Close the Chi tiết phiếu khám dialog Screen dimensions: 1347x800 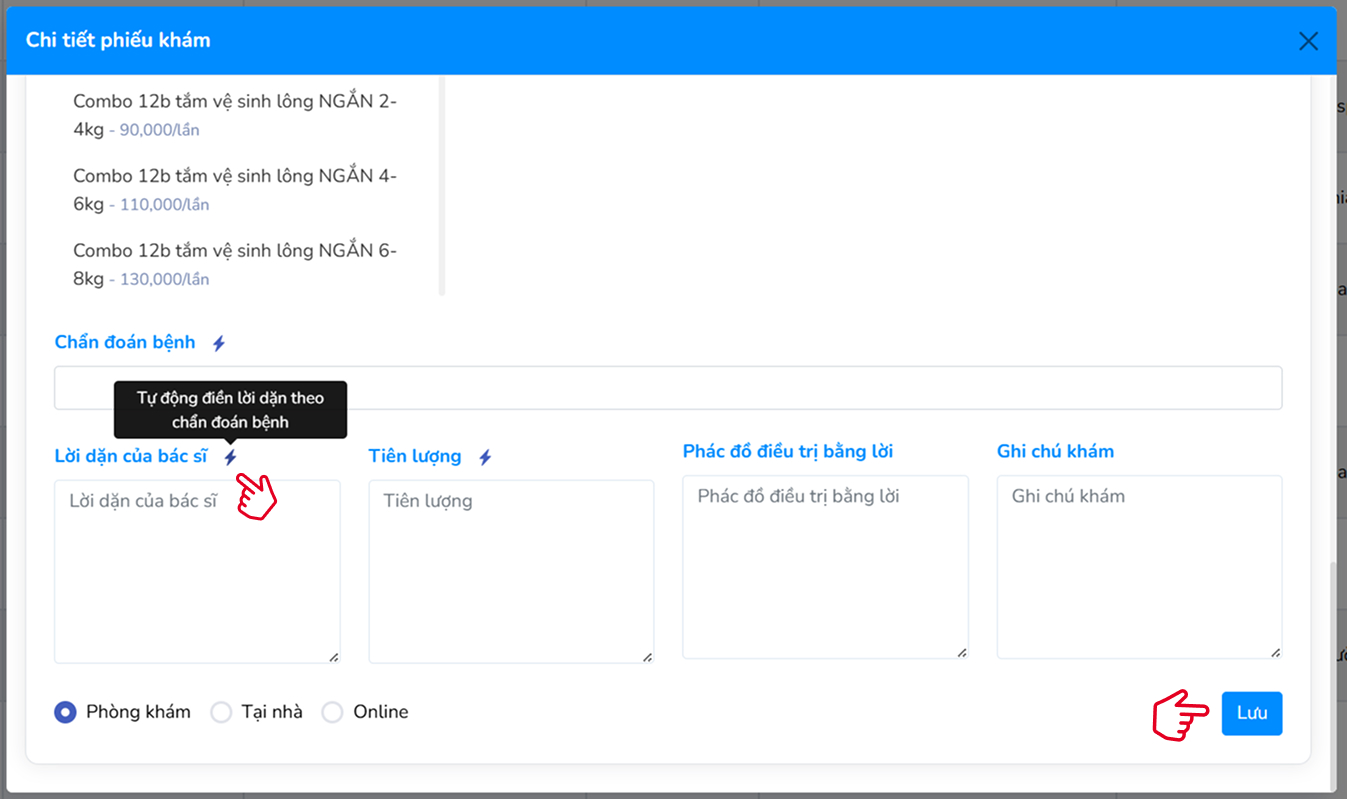[x=1308, y=41]
